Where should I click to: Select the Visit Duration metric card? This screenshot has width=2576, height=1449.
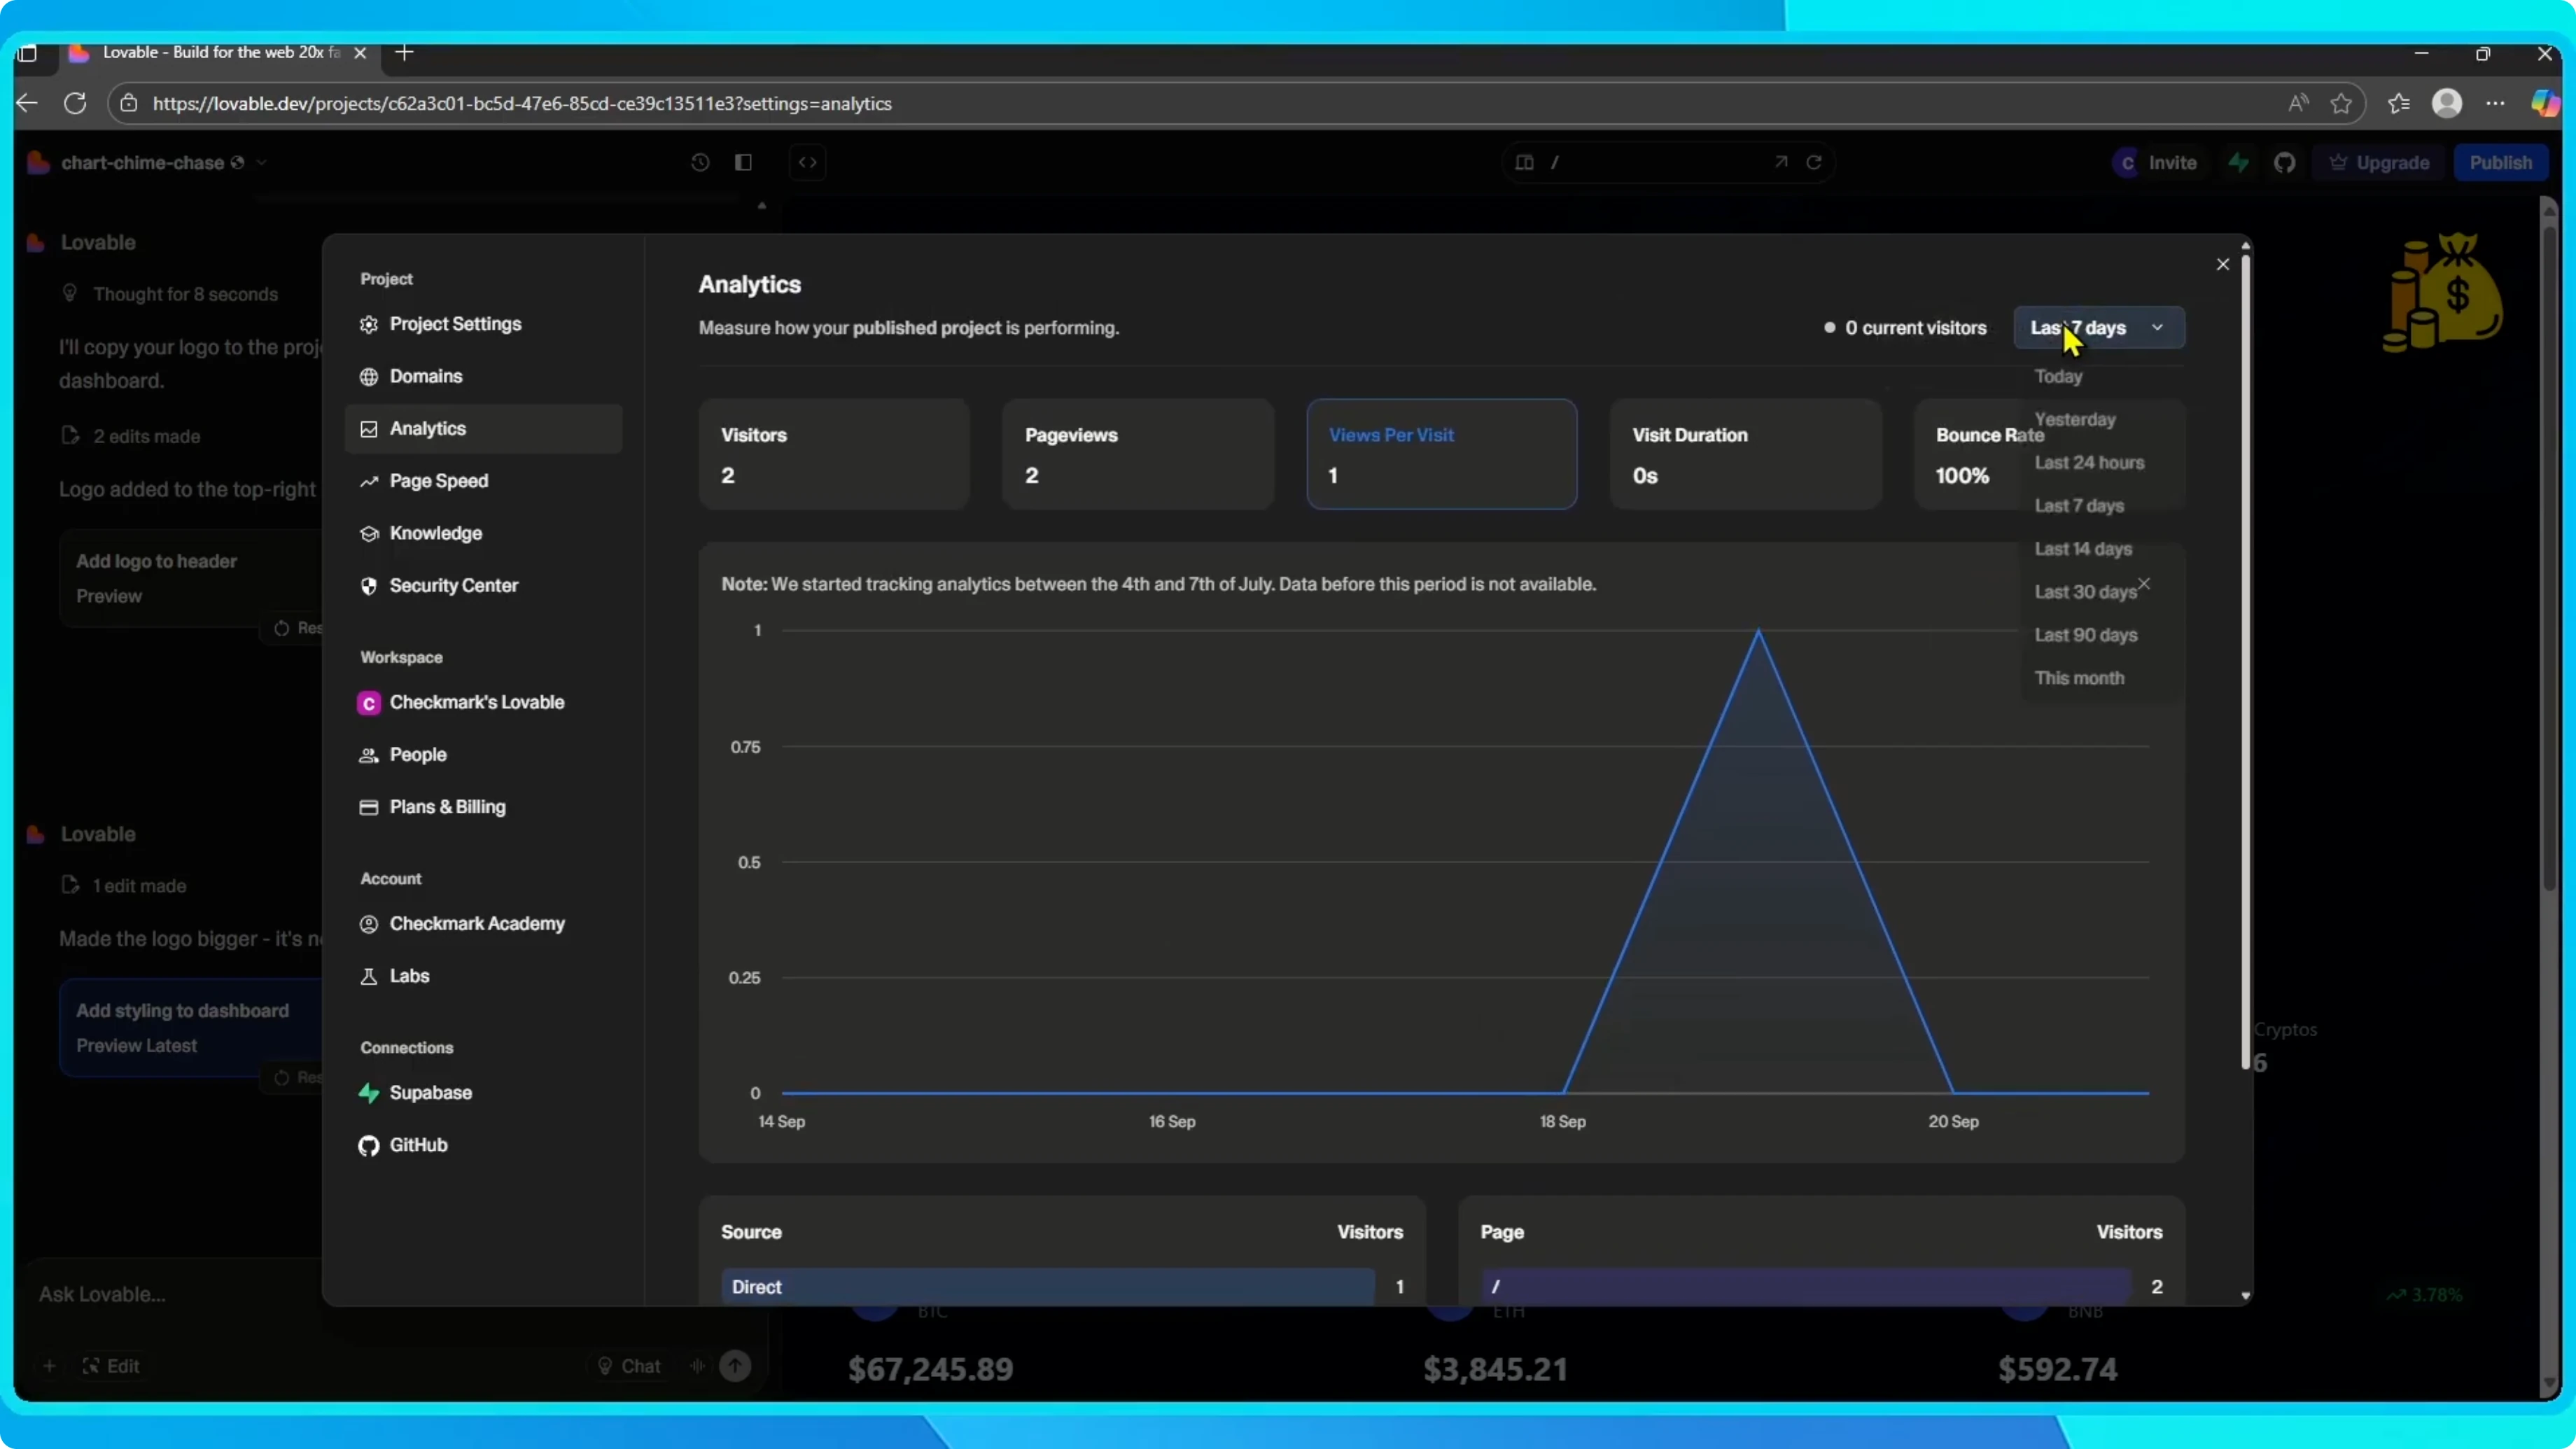pos(1746,454)
